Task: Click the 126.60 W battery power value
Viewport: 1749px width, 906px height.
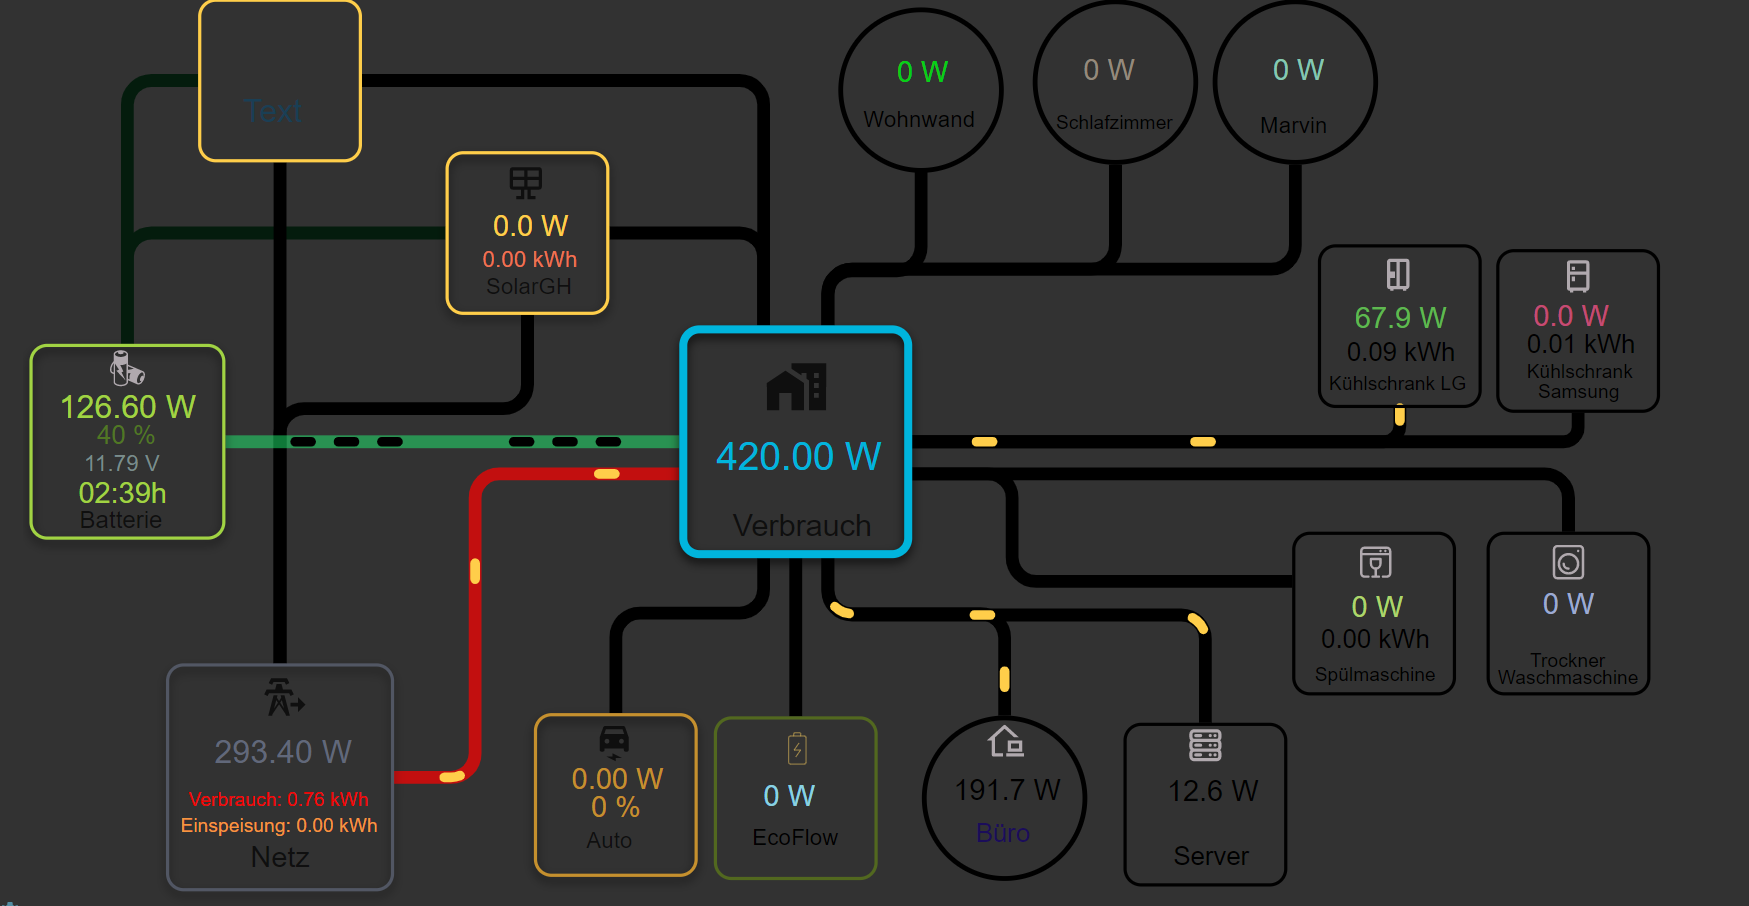Action: pyautogui.click(x=128, y=407)
